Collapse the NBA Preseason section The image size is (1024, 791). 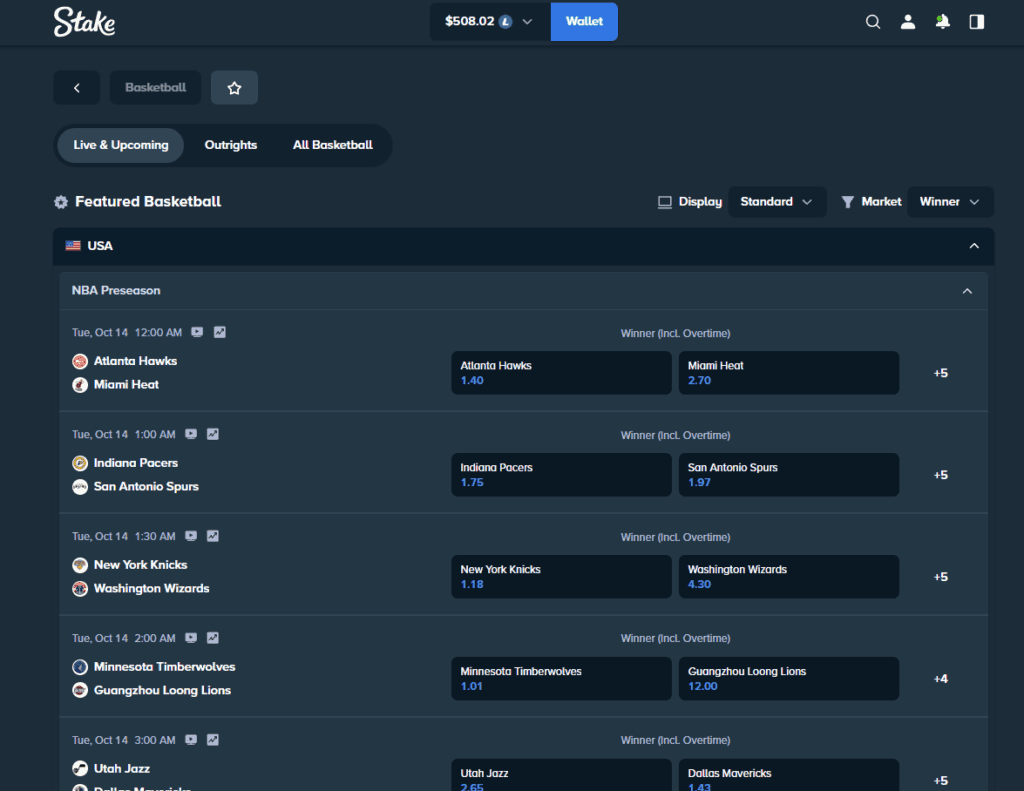click(x=967, y=290)
